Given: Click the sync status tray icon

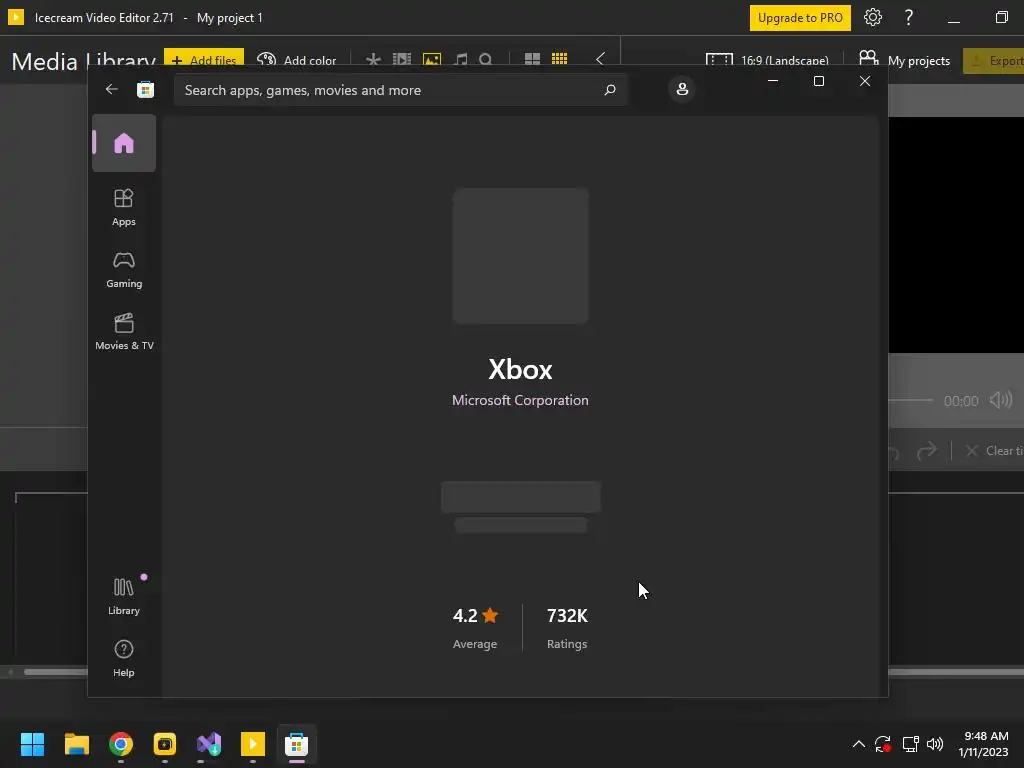Looking at the screenshot, I should [x=883, y=744].
